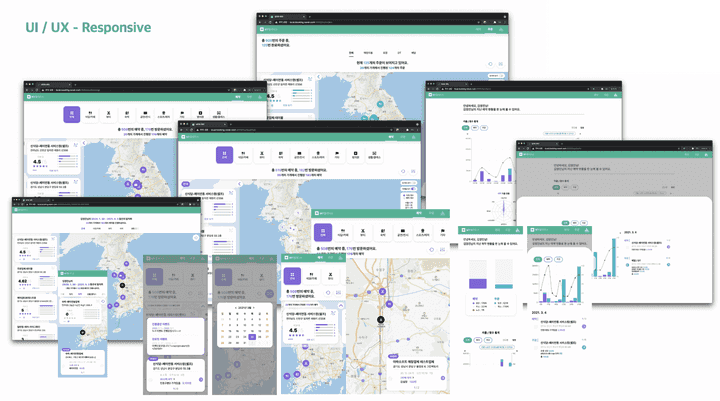This screenshot has height=401, width=720.
Task: Collapse the side panel via the left chevron on the center map
Action: pos(239,184)
